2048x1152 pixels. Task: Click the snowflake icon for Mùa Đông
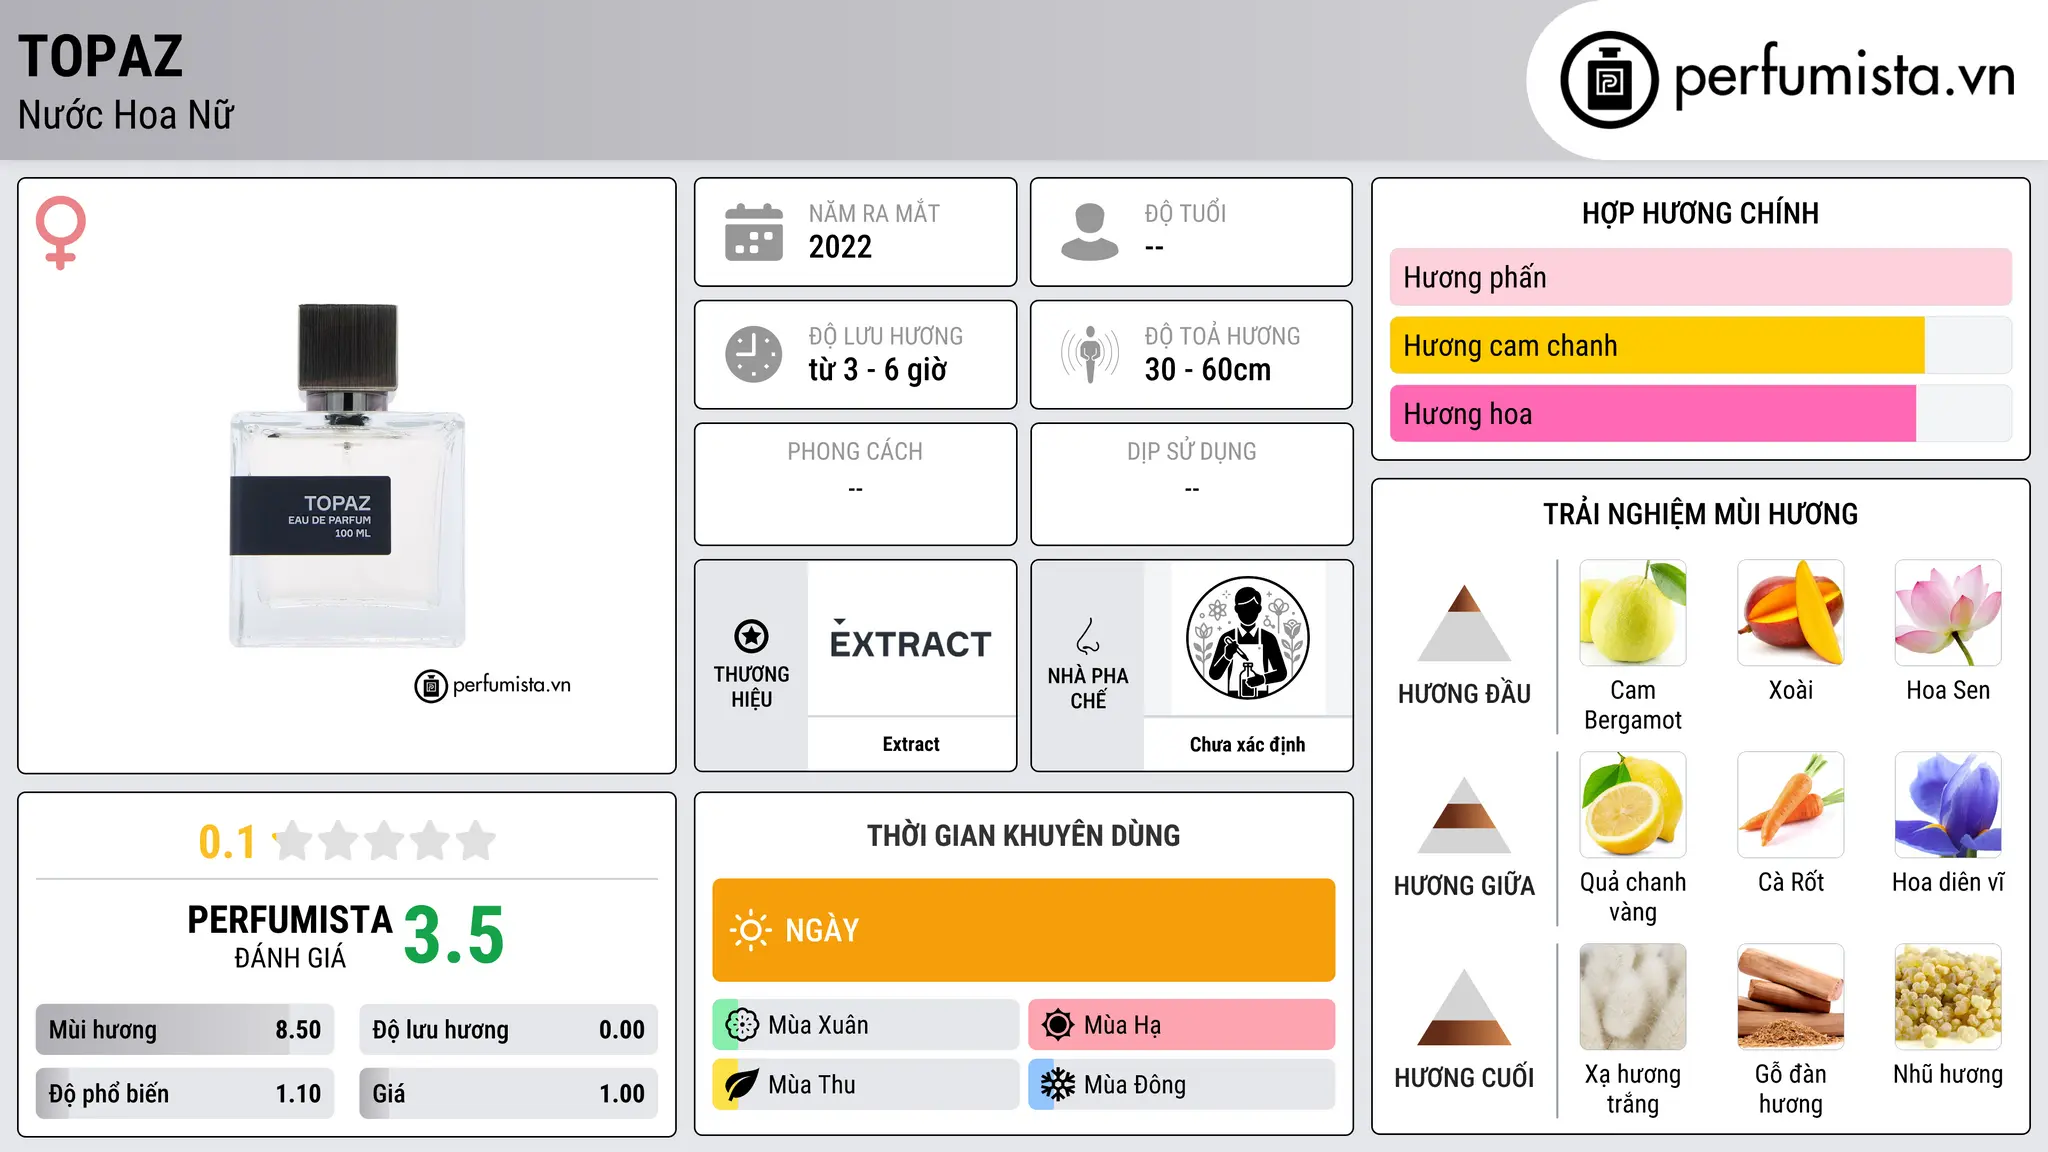click(x=1057, y=1085)
